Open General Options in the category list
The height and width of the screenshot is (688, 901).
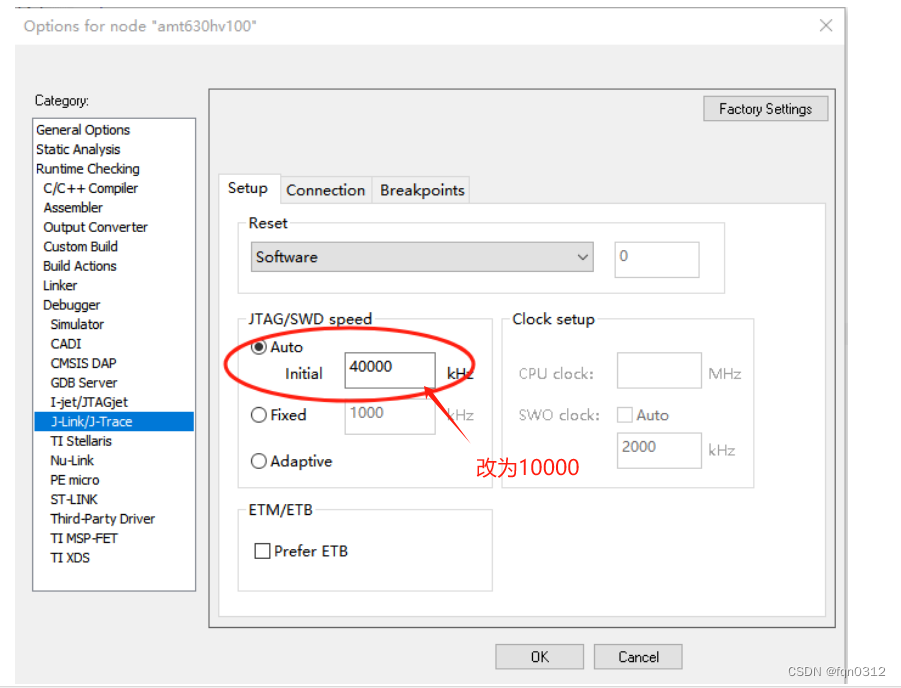[83, 129]
